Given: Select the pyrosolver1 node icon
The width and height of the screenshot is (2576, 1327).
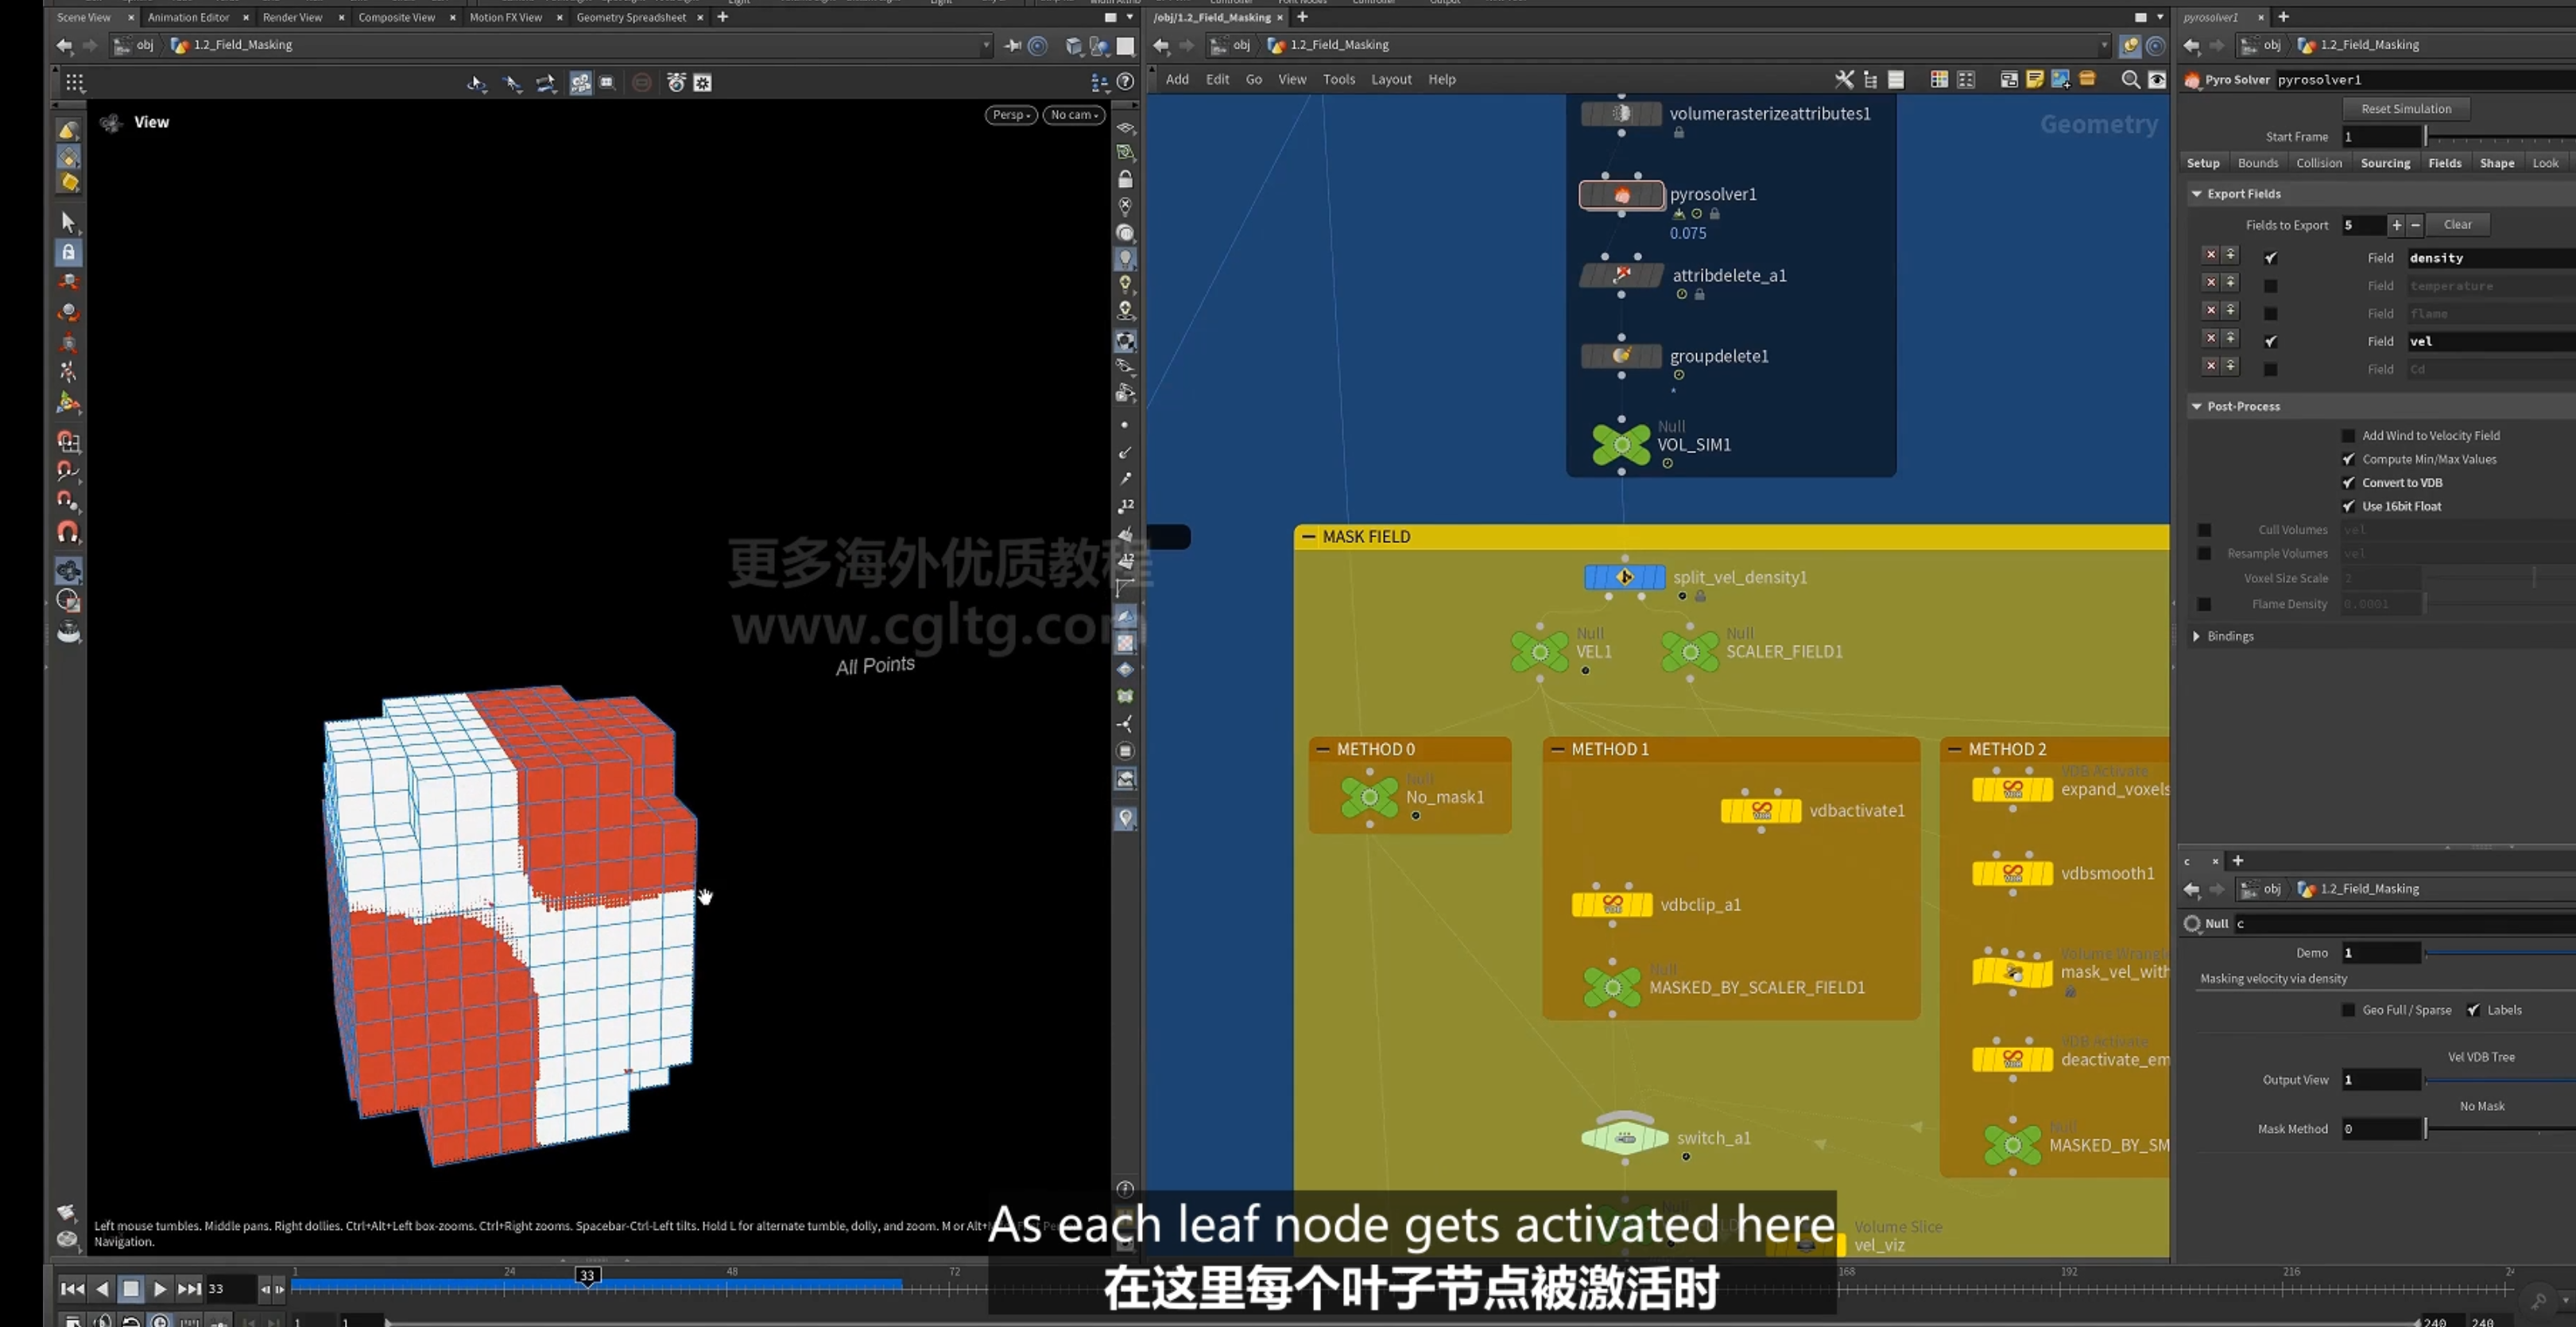Looking at the screenshot, I should (1621, 195).
